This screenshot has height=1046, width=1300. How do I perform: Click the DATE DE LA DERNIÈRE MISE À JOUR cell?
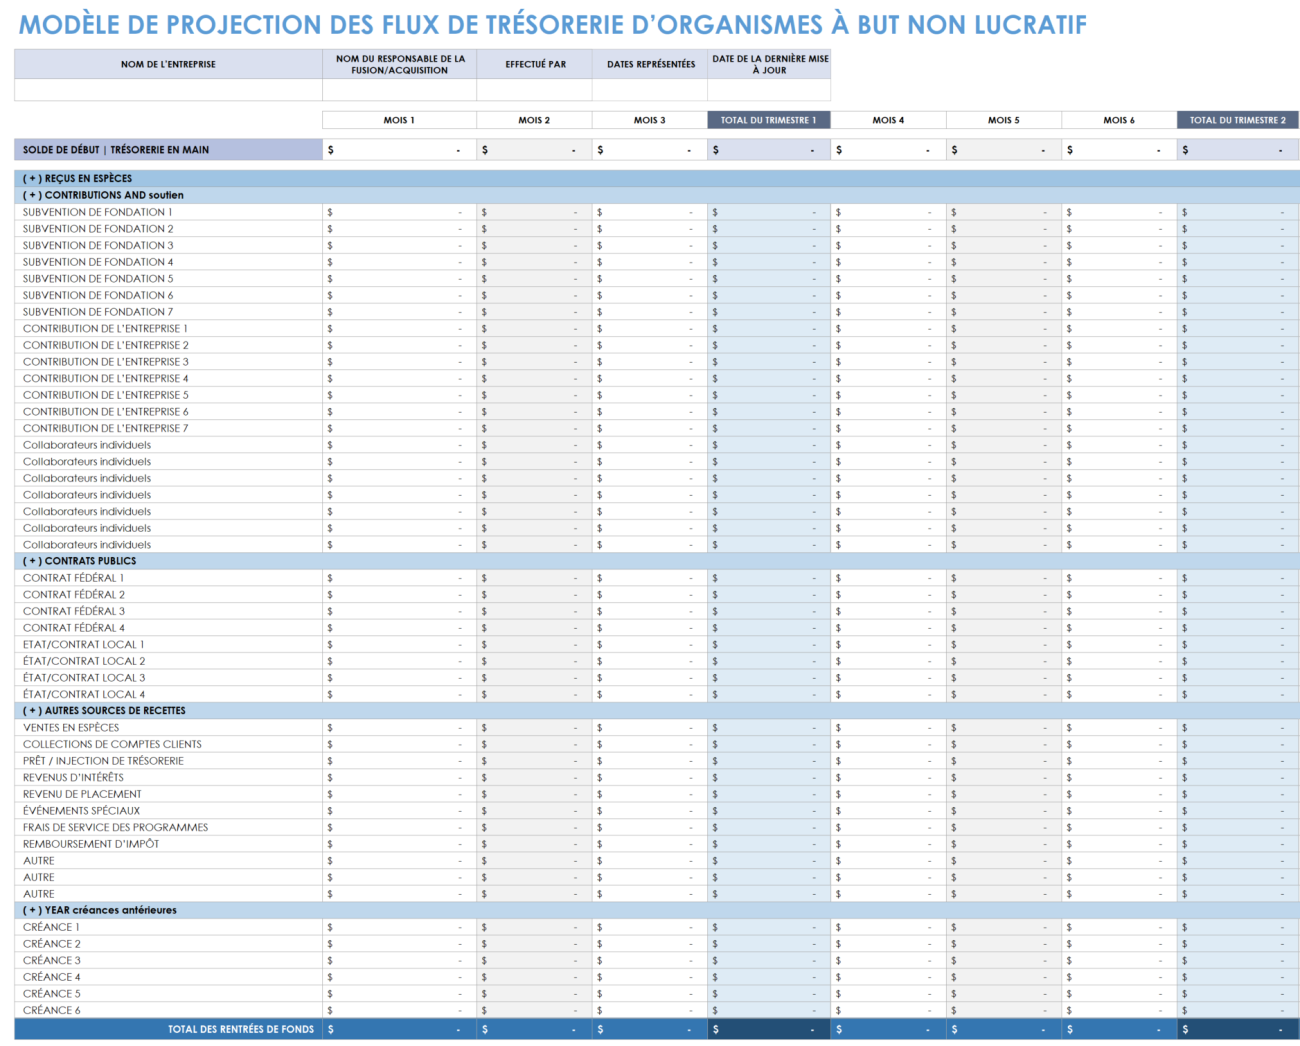(768, 90)
